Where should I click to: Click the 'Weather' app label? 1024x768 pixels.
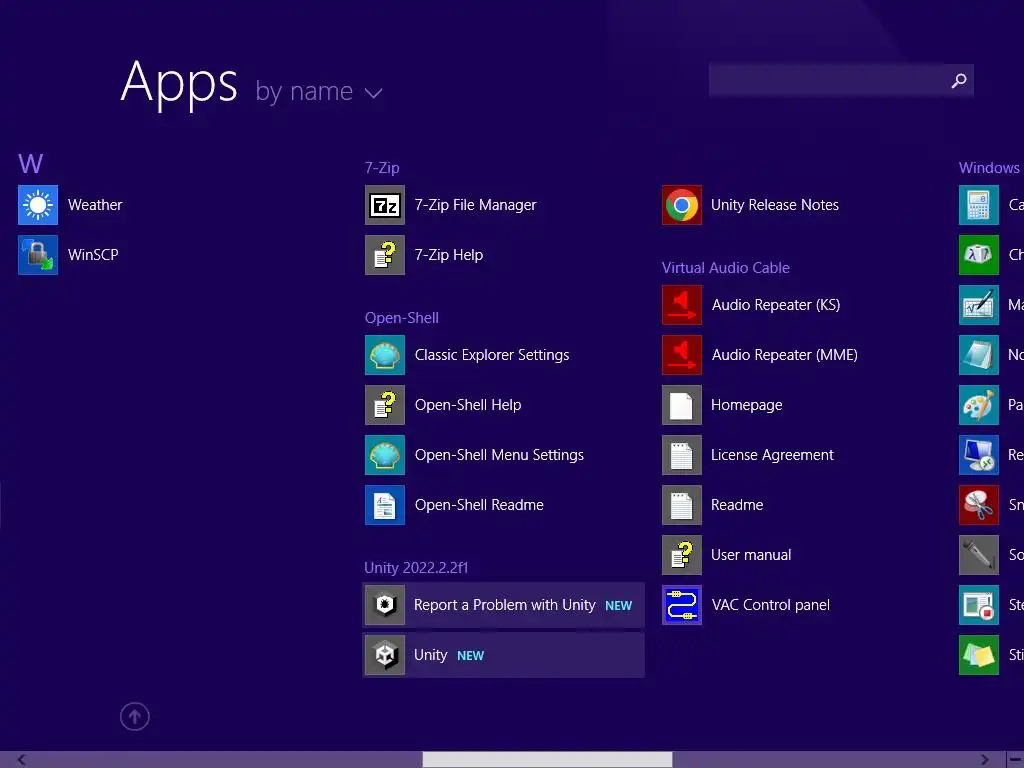pyautogui.click(x=95, y=205)
